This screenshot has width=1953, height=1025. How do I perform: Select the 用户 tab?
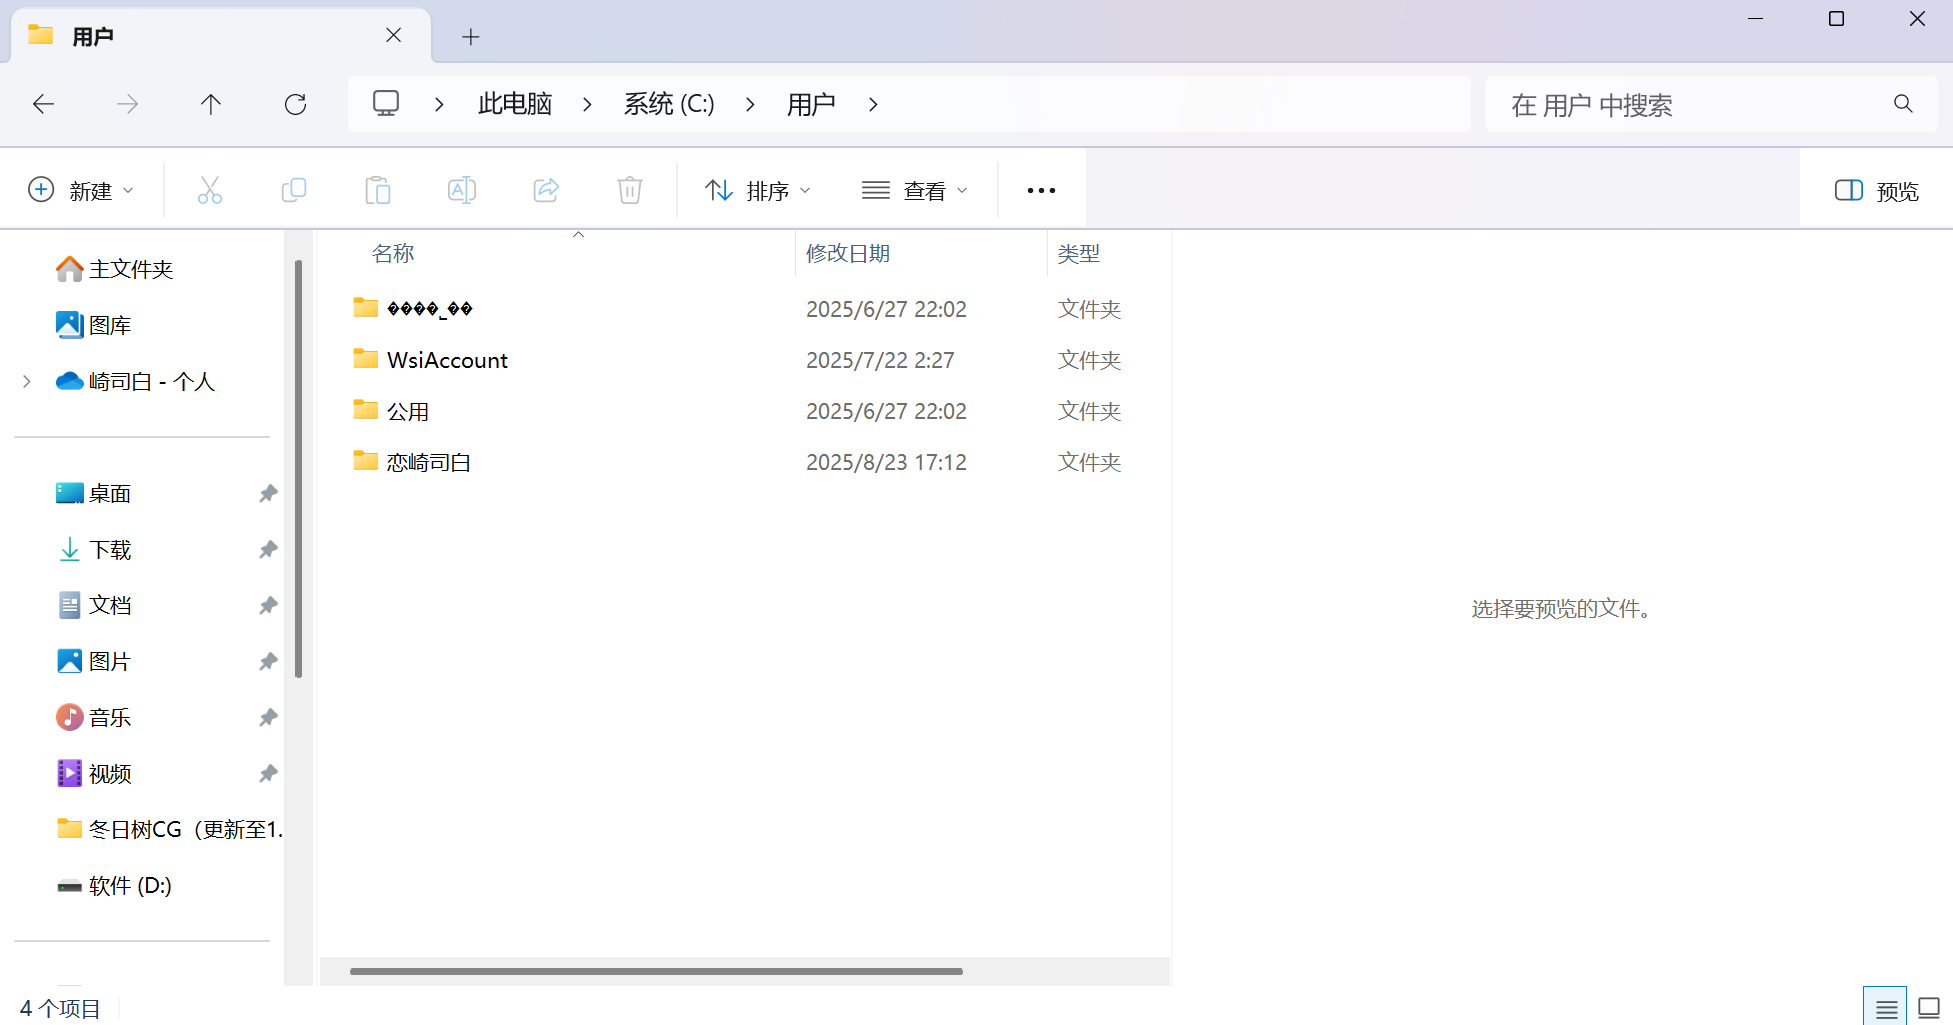[220, 36]
